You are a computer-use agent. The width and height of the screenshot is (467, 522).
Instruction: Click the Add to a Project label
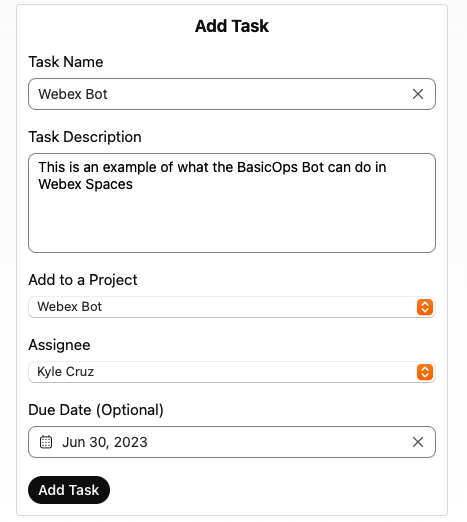click(83, 280)
